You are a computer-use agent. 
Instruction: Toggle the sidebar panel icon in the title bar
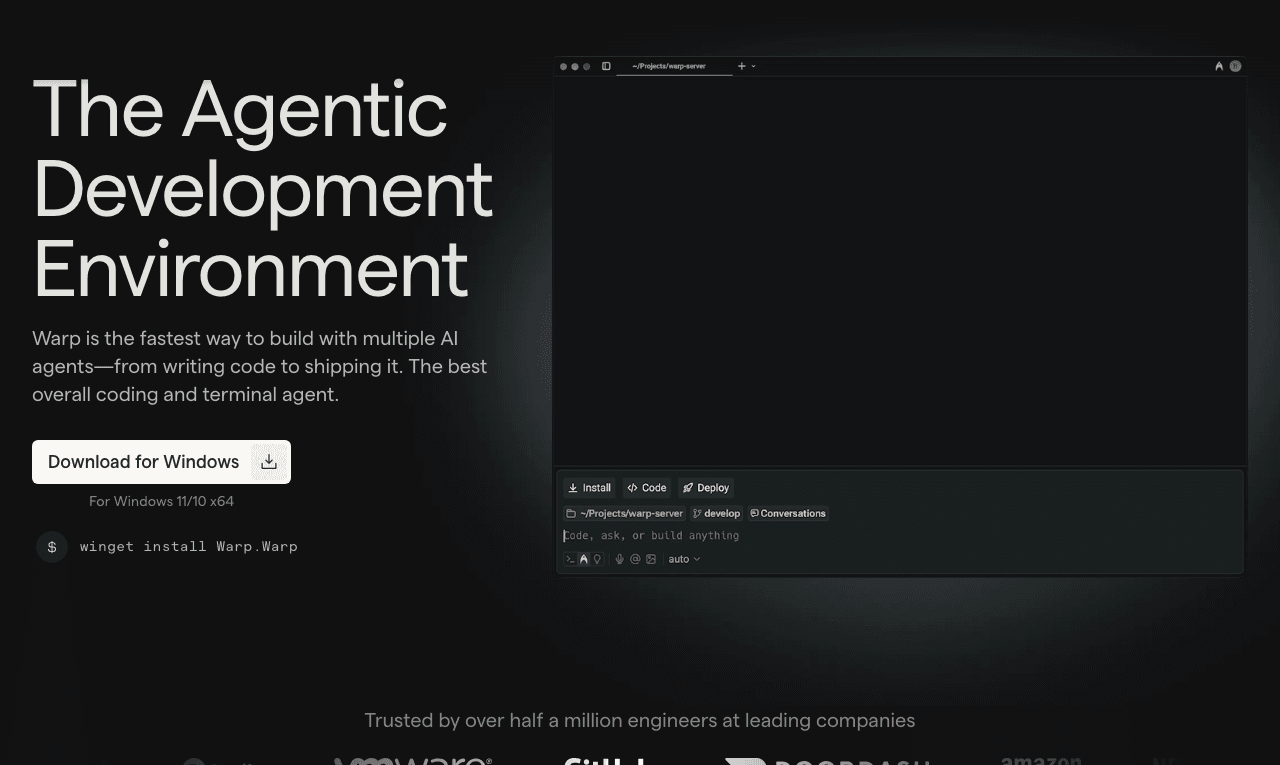point(606,66)
